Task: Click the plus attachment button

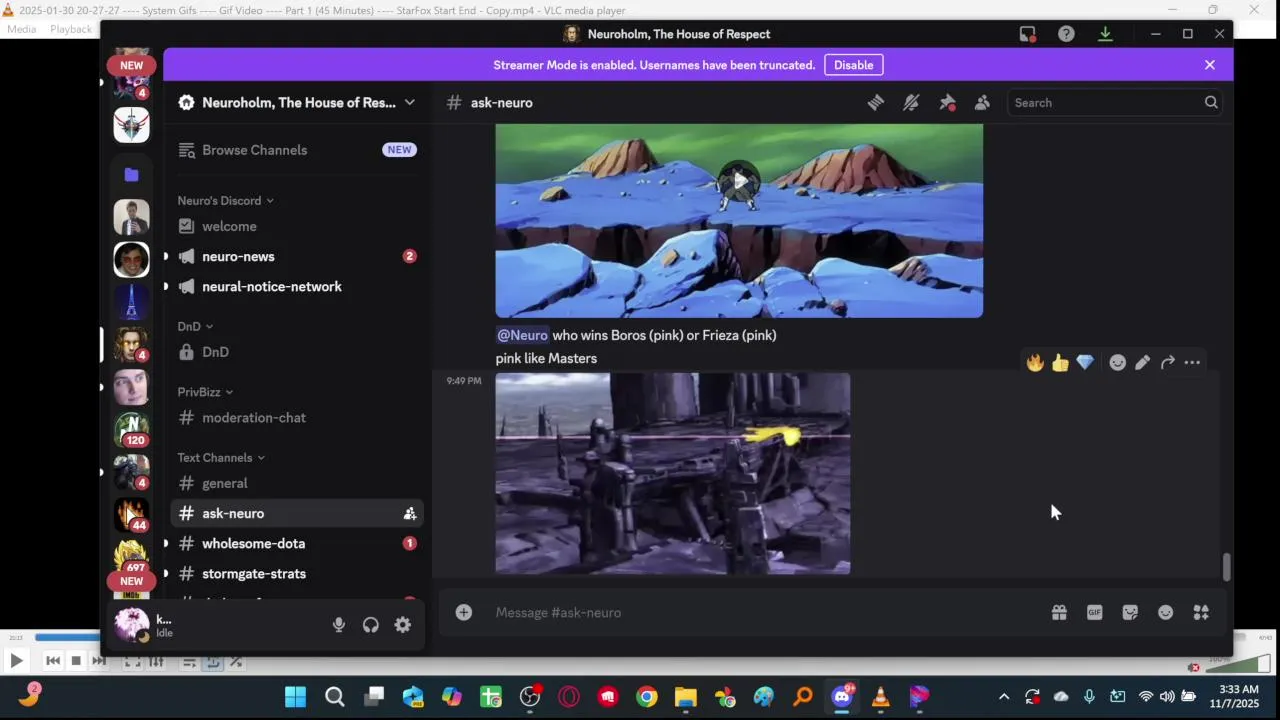Action: coord(463,612)
